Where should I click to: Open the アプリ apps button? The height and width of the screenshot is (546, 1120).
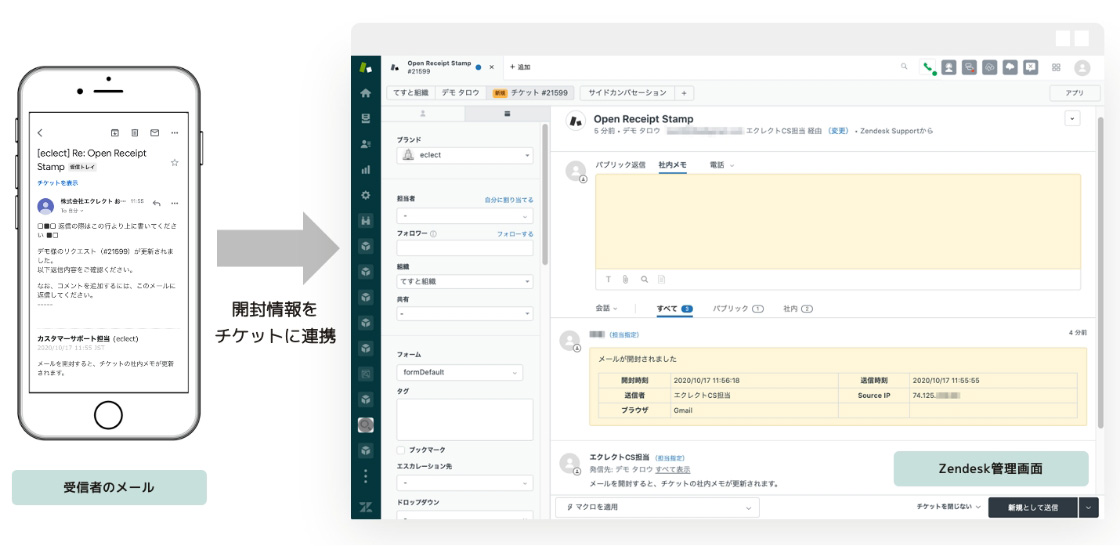coord(1074,93)
